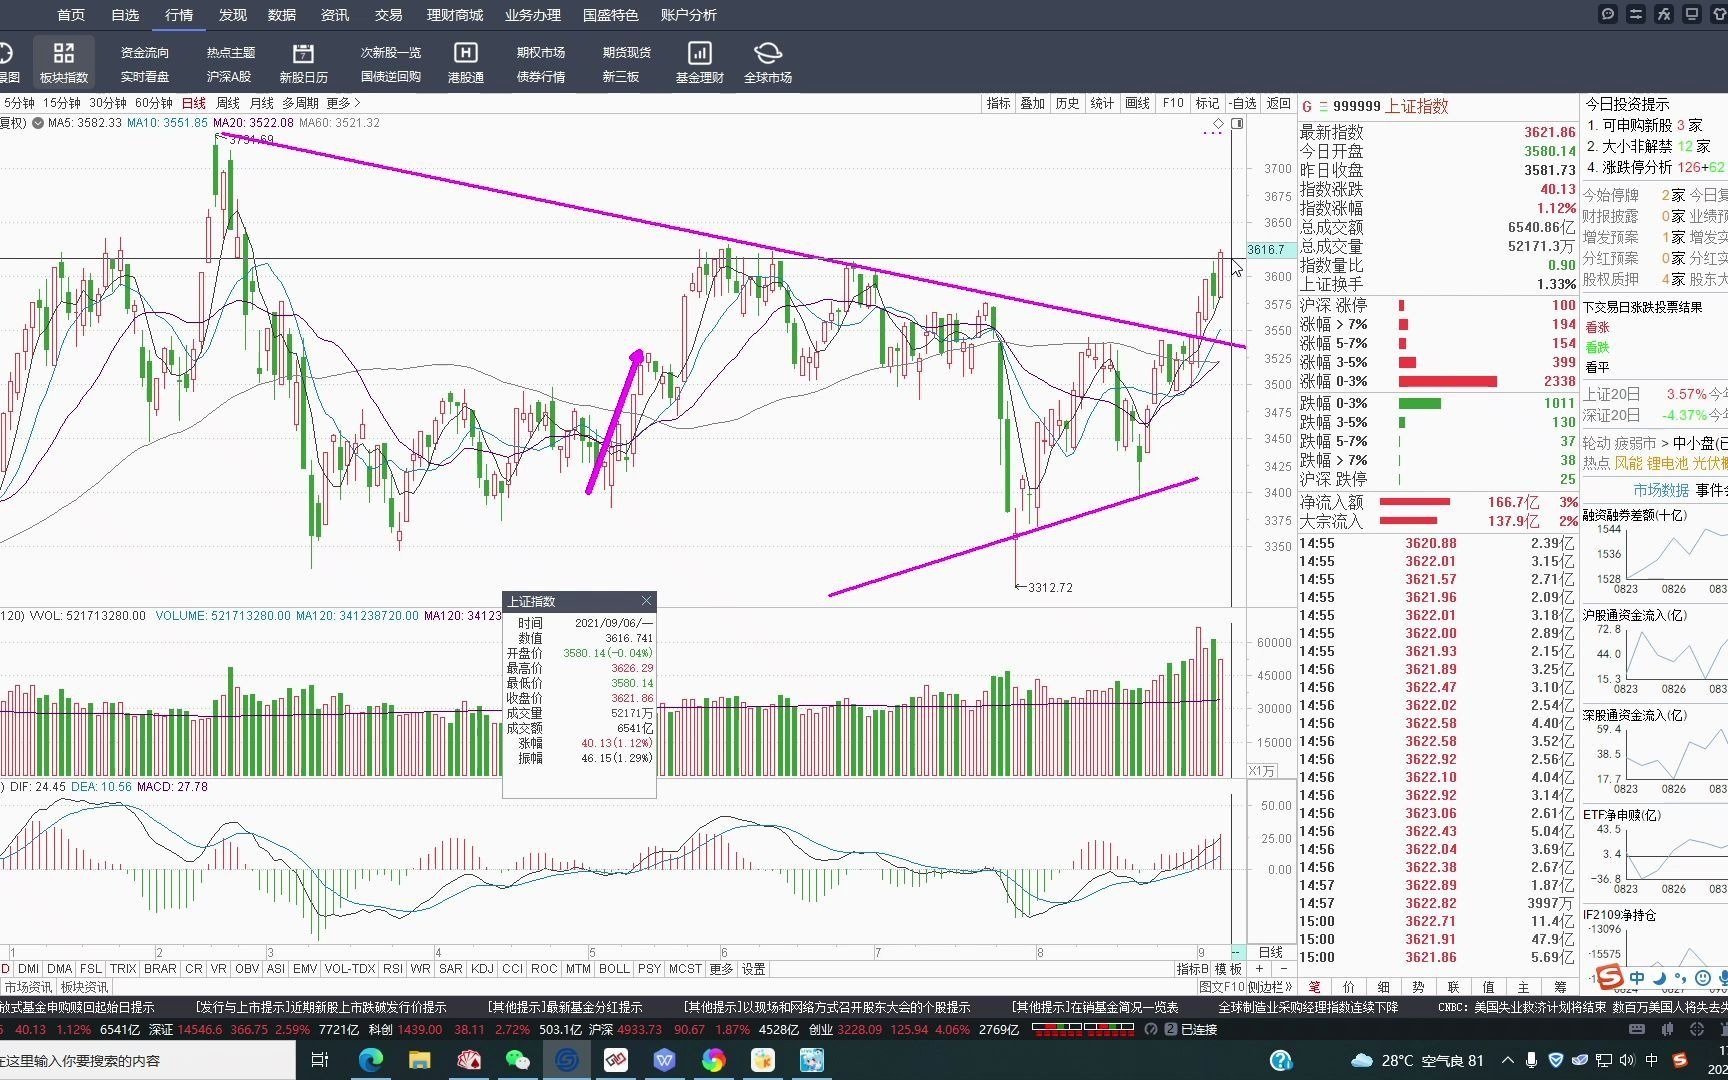Select 日线 daily period
Image resolution: width=1728 pixels, height=1080 pixels.
[x=194, y=103]
